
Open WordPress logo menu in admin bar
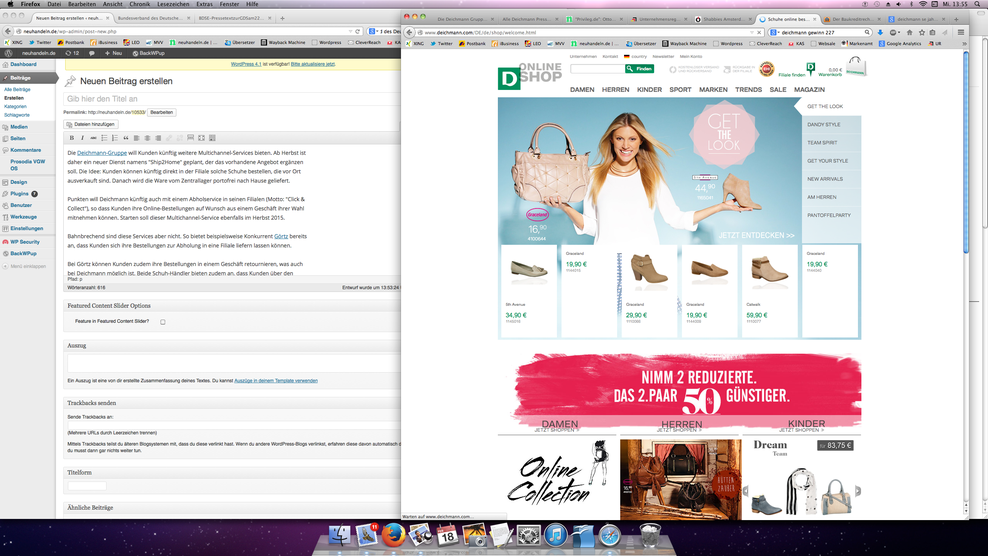[9, 53]
